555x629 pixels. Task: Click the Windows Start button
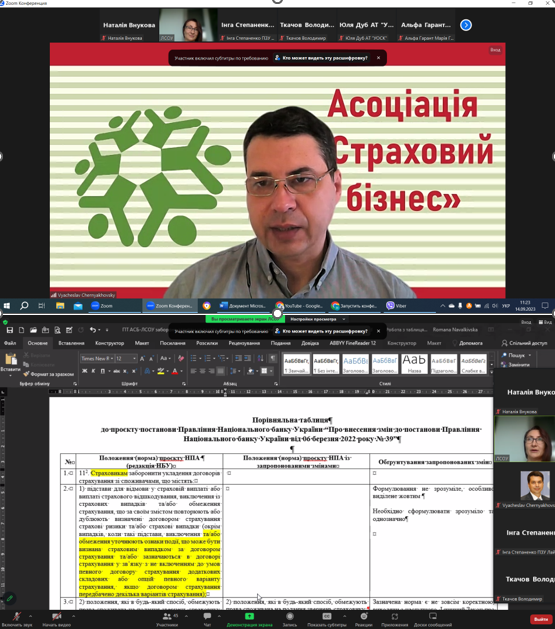(x=7, y=306)
